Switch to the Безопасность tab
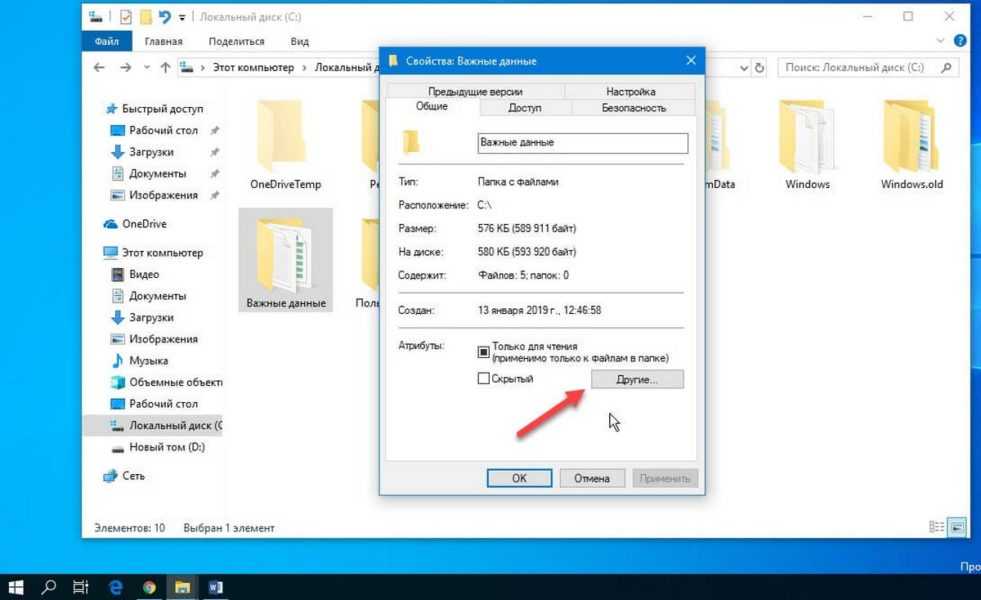This screenshot has width=981, height=600. tap(633, 107)
